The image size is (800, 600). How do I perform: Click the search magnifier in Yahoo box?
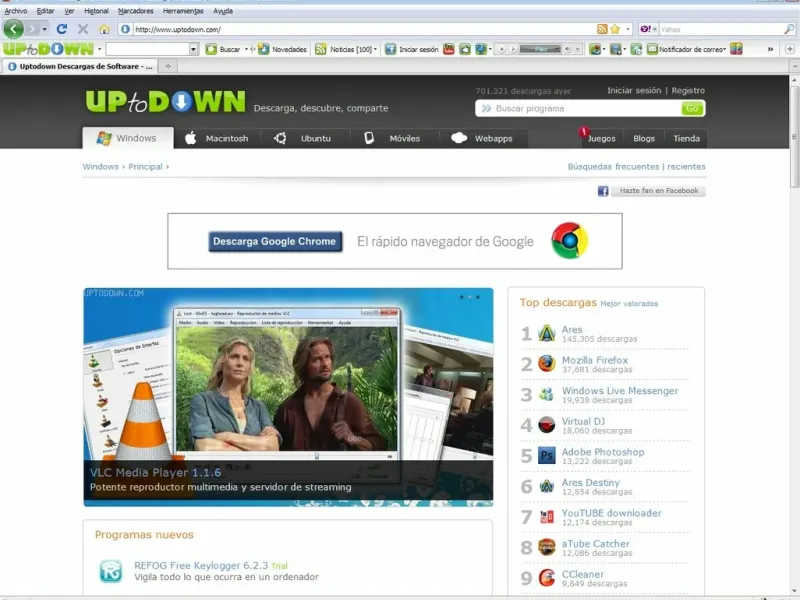pyautogui.click(x=789, y=29)
